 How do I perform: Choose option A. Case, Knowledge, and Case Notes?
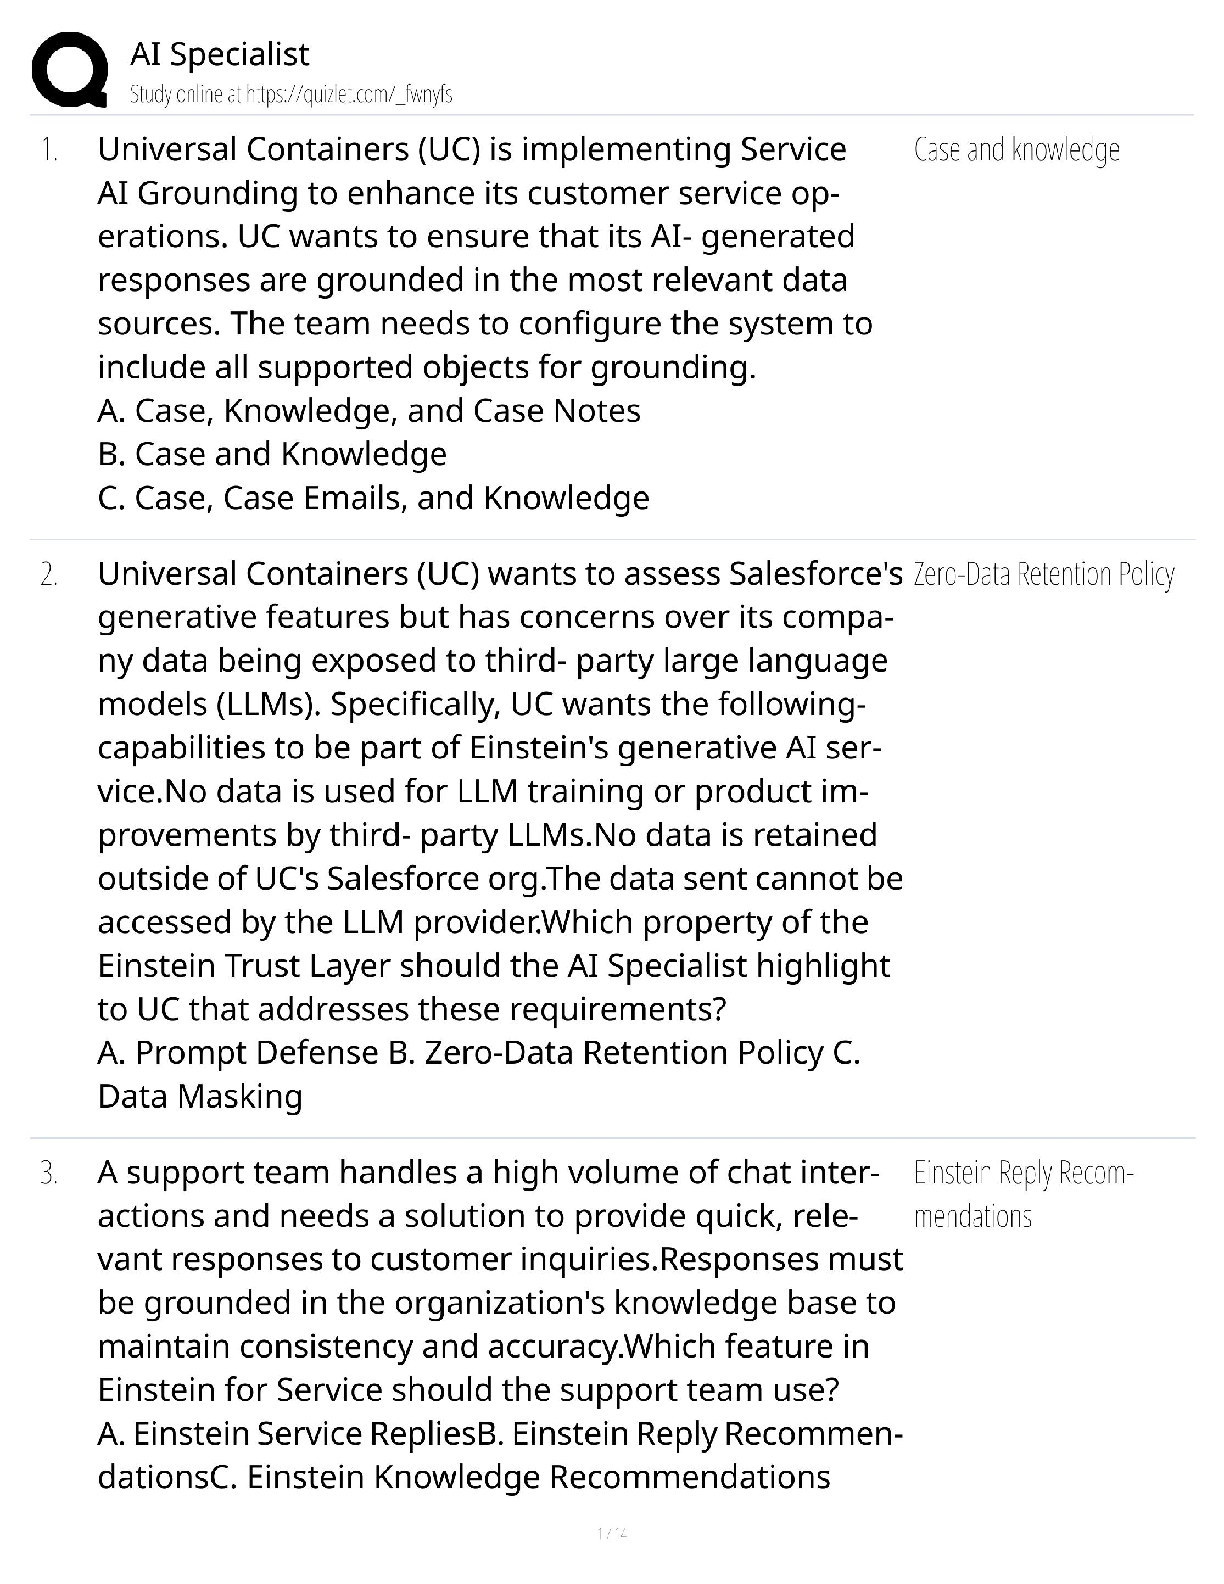coord(369,411)
